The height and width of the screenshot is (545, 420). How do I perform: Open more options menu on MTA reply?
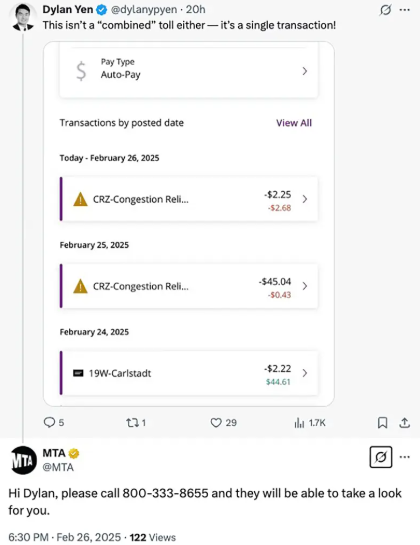coord(404,457)
